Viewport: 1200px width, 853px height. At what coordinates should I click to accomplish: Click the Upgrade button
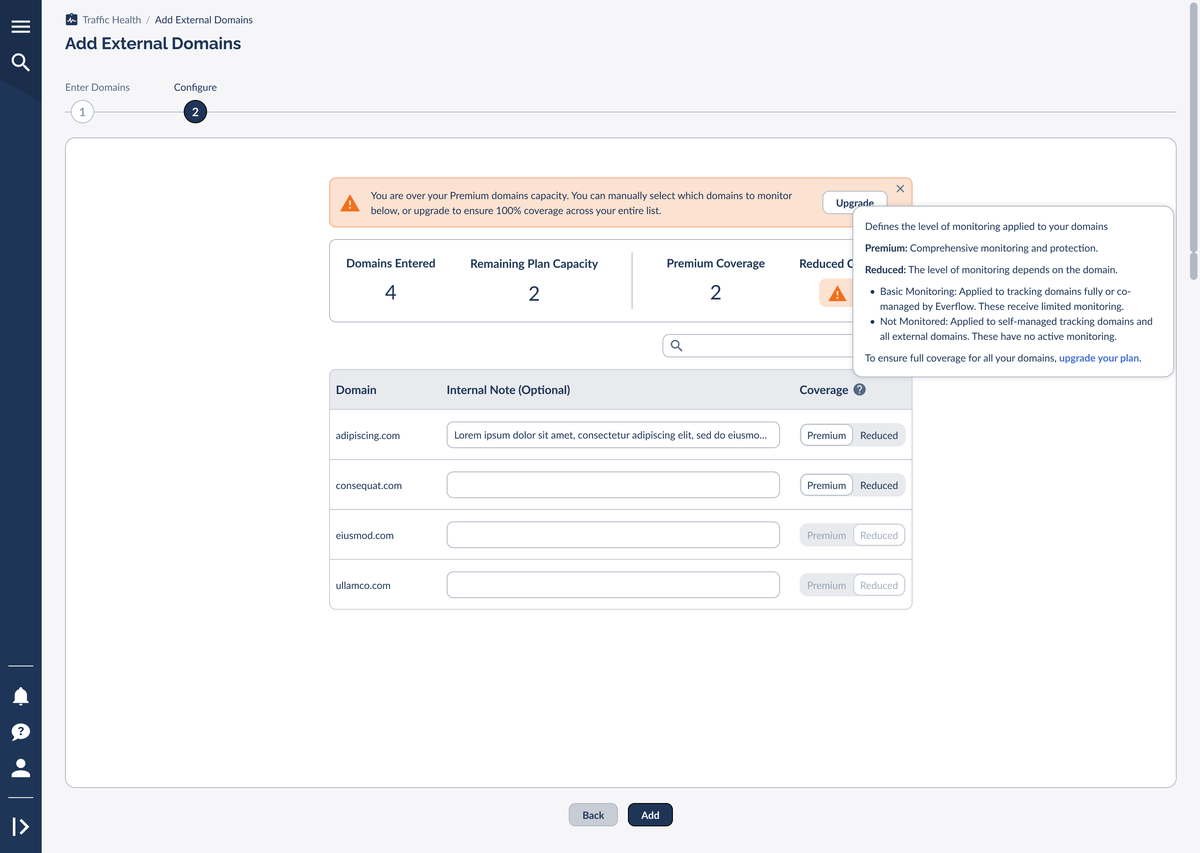(x=855, y=203)
